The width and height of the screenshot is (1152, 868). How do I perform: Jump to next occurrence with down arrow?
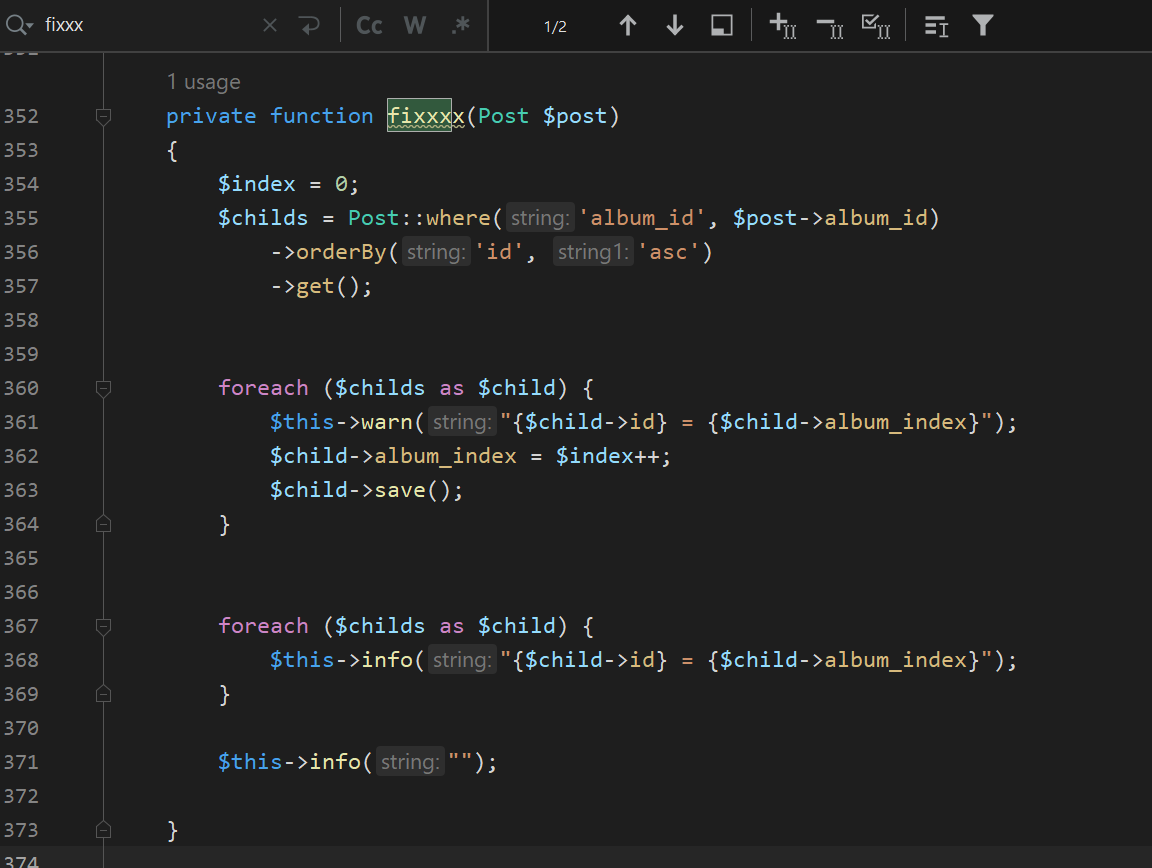click(675, 26)
